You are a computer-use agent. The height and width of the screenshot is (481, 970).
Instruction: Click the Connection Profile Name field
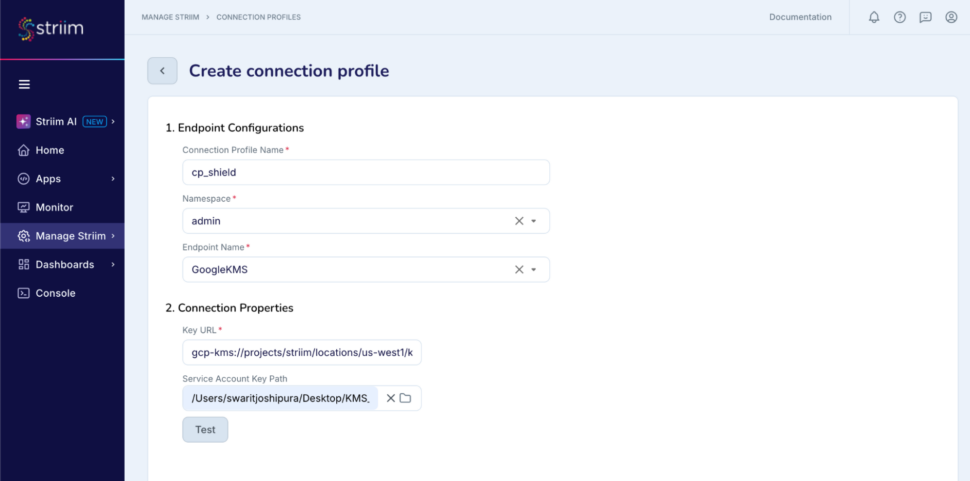coord(366,172)
